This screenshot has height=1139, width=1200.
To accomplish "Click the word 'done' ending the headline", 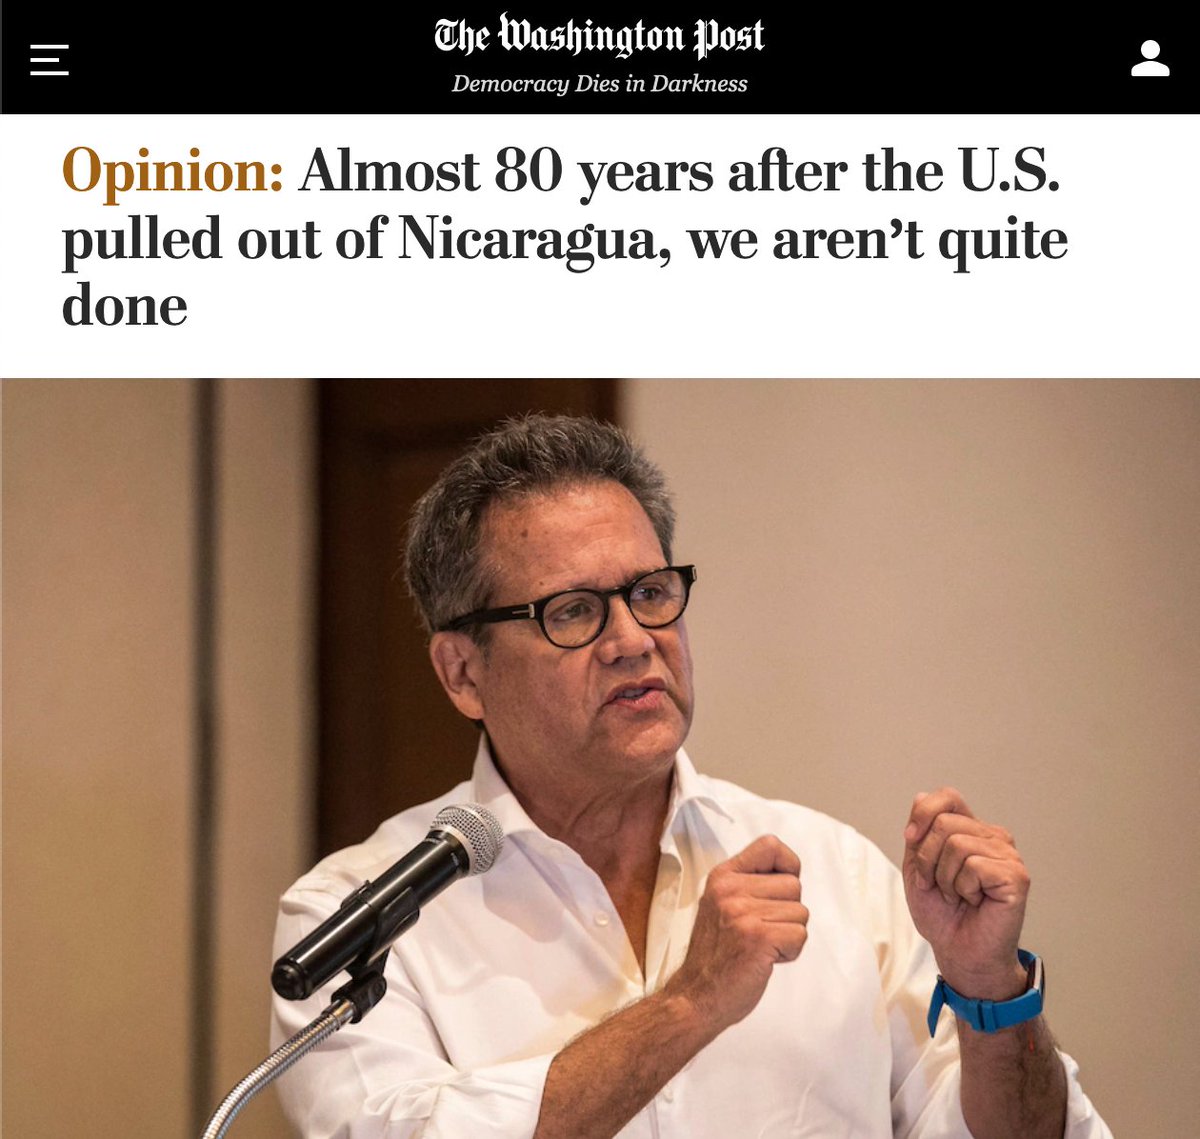I will click(125, 305).
